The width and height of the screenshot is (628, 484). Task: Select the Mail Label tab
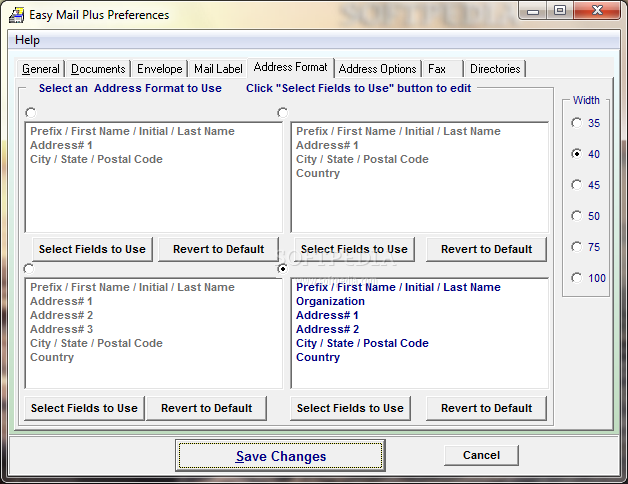tap(218, 69)
